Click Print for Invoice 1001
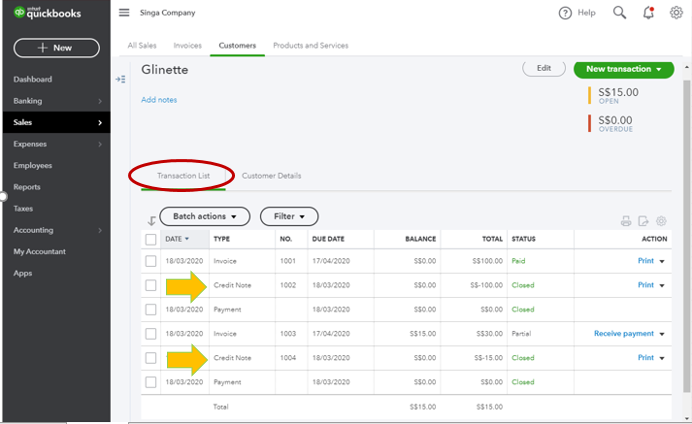Image resolution: width=692 pixels, height=424 pixels. [646, 261]
